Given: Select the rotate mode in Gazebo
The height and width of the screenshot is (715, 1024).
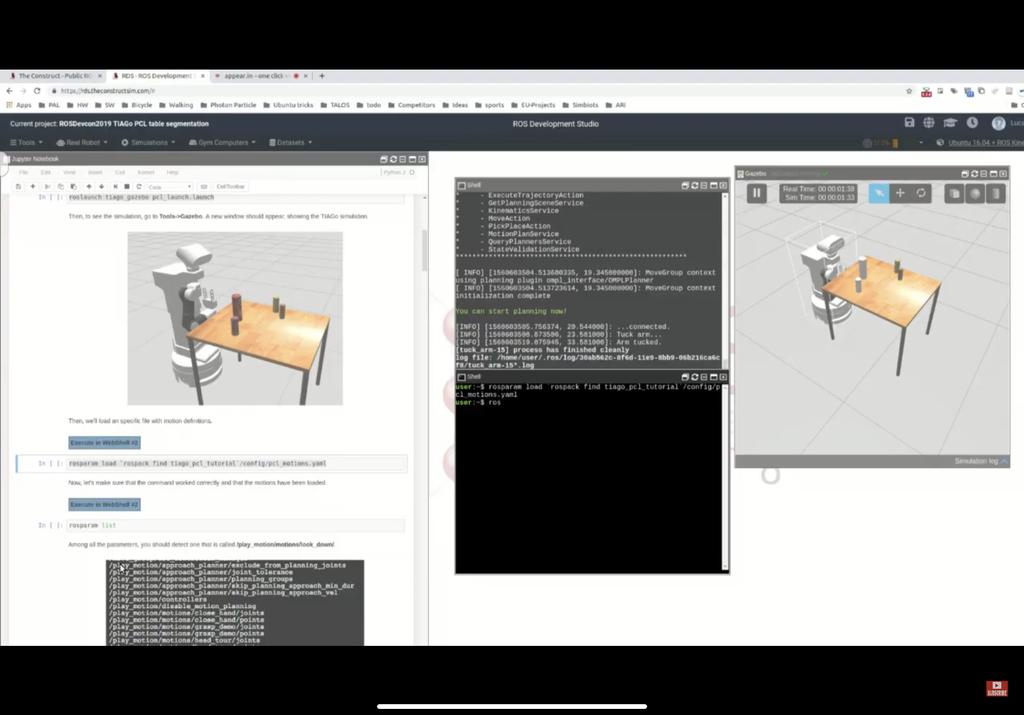Looking at the screenshot, I should (921, 193).
